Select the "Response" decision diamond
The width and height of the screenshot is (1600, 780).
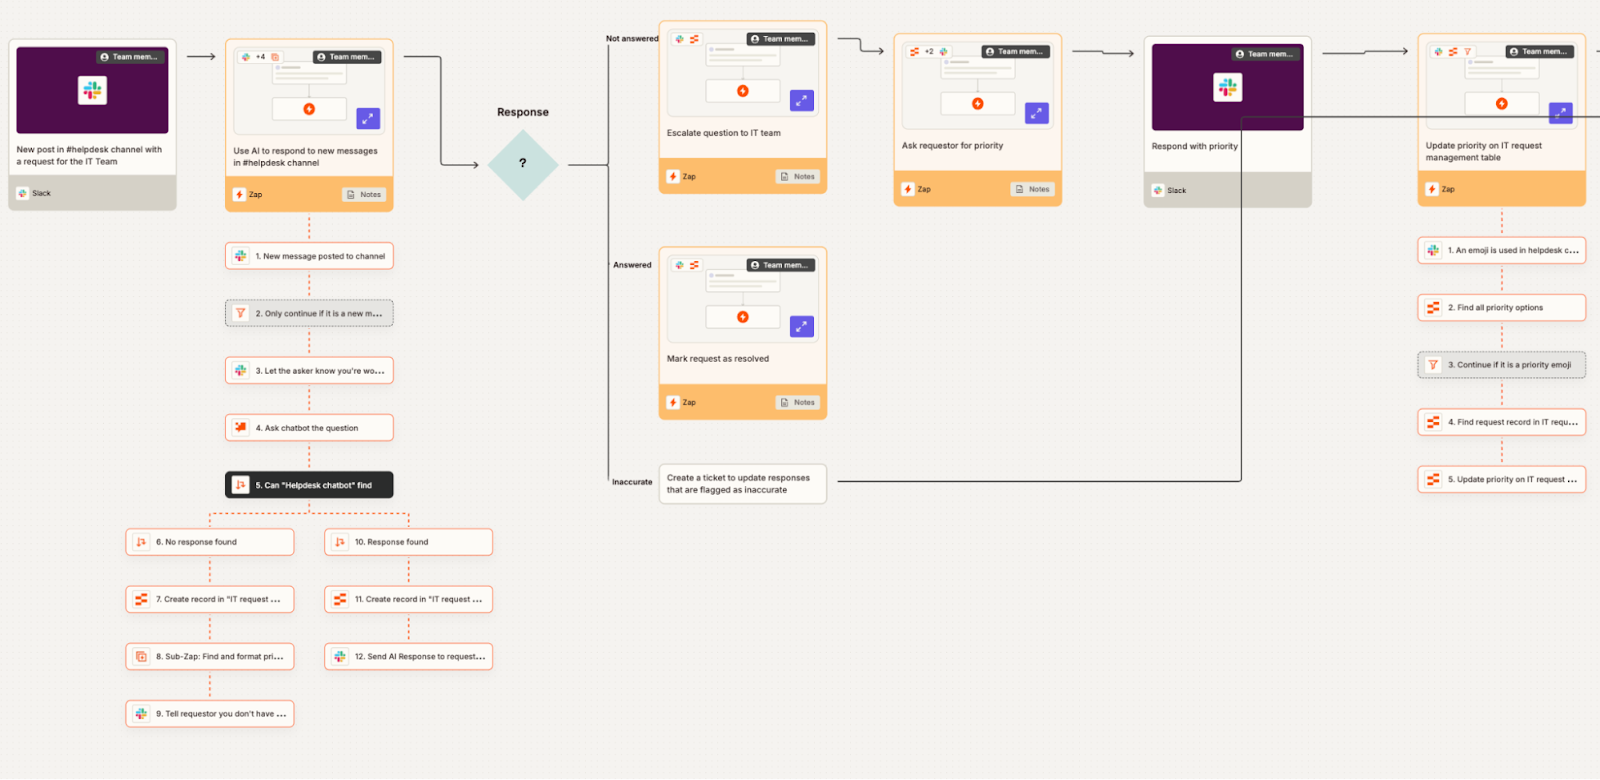click(x=523, y=163)
